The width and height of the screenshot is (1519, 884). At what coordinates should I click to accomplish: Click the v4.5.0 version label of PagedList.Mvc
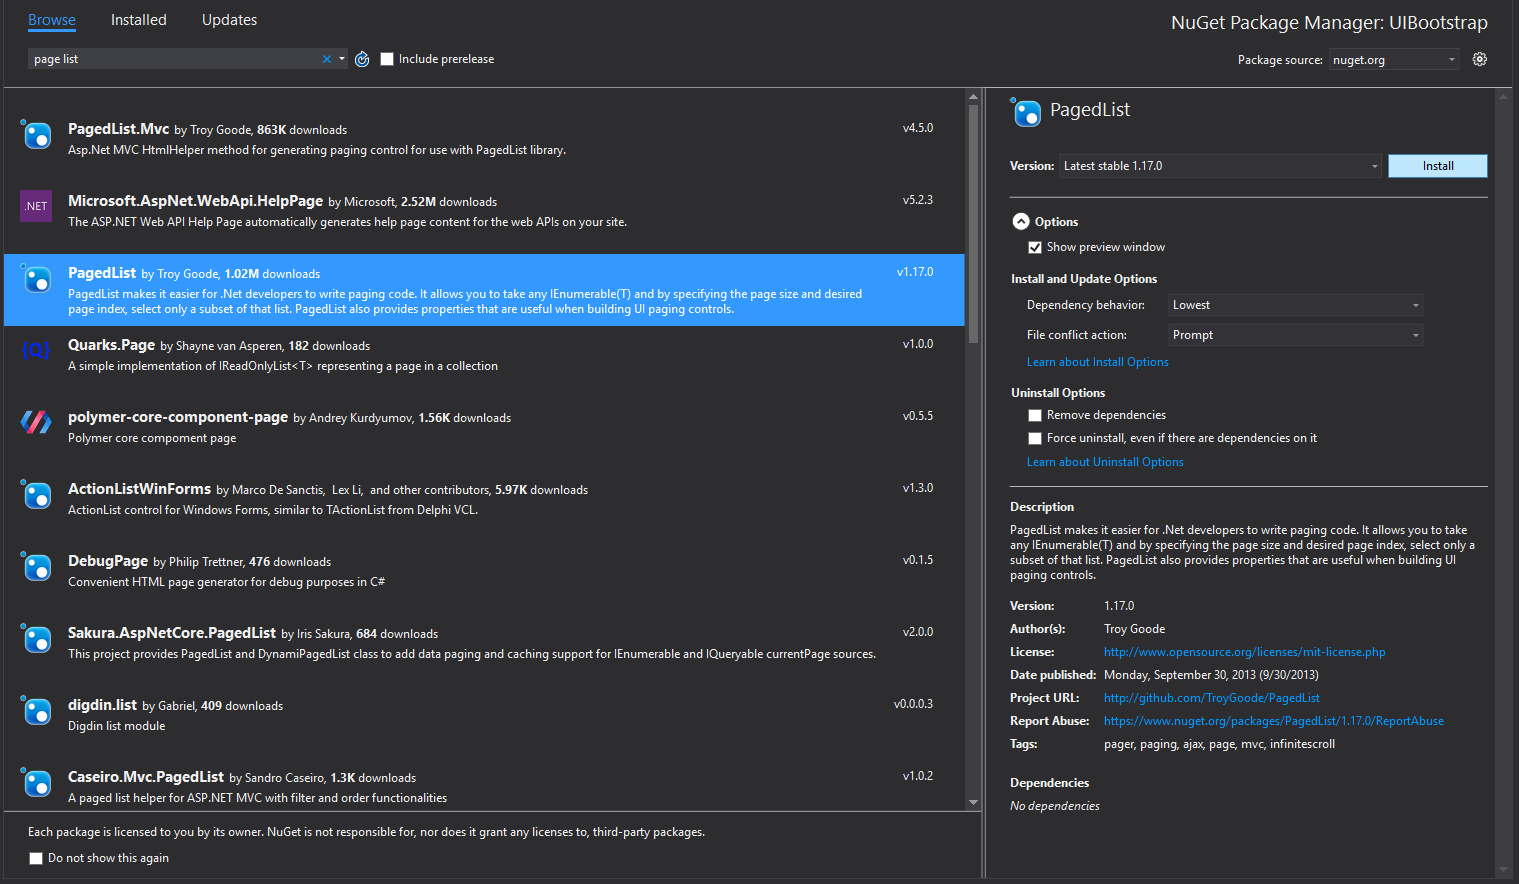point(917,128)
